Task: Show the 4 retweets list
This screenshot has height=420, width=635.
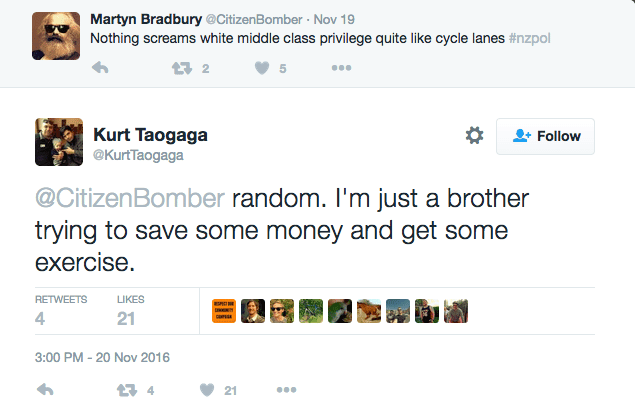Action: (61, 311)
